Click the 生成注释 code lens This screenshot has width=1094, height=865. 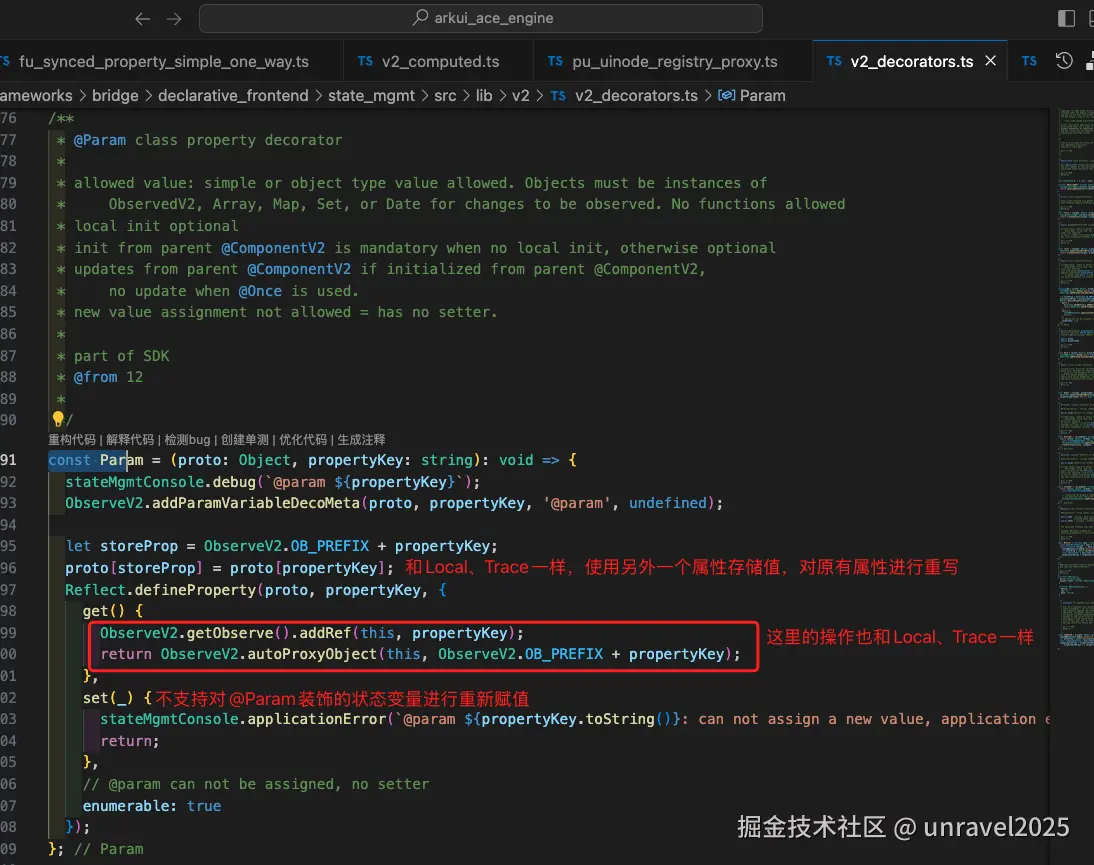(361, 439)
